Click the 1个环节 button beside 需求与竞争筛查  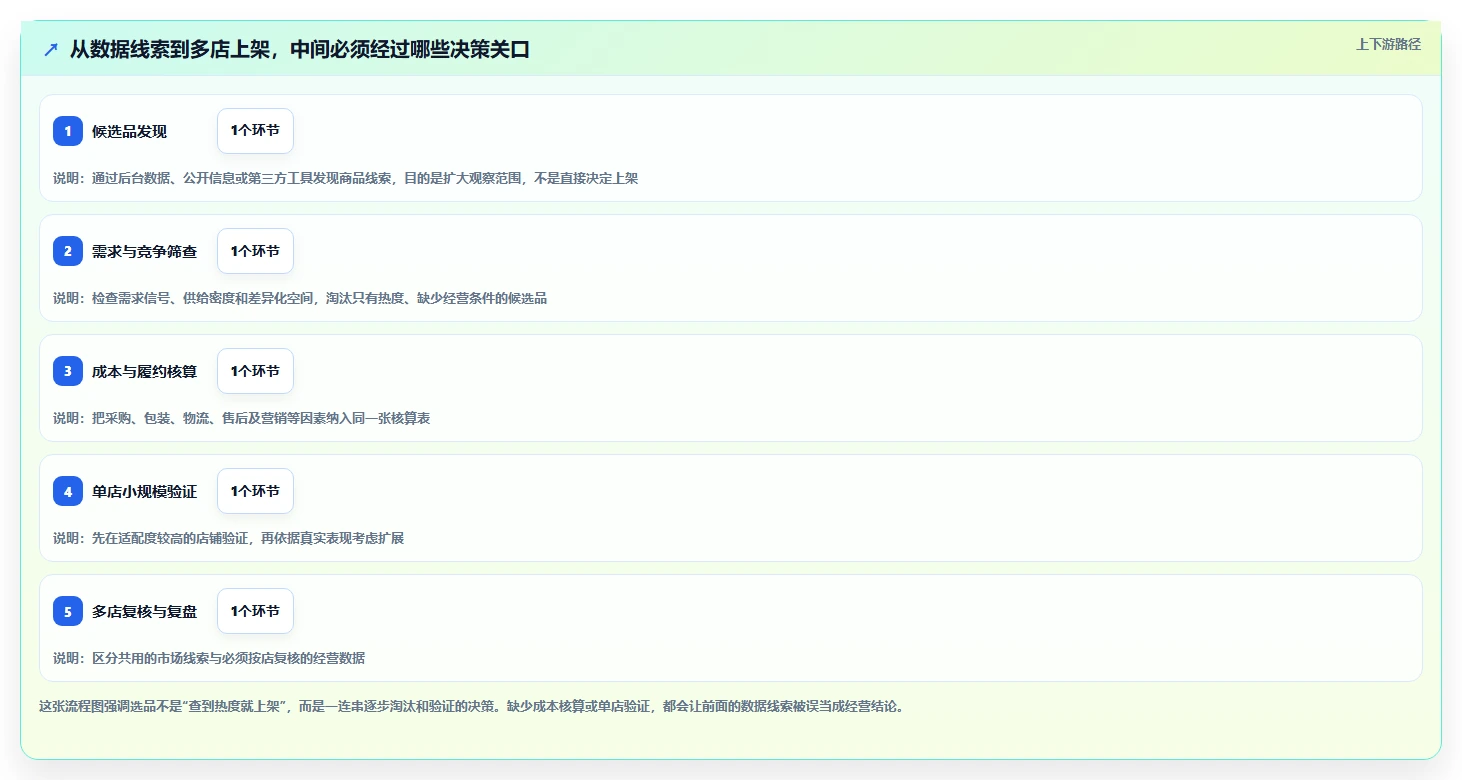255,251
